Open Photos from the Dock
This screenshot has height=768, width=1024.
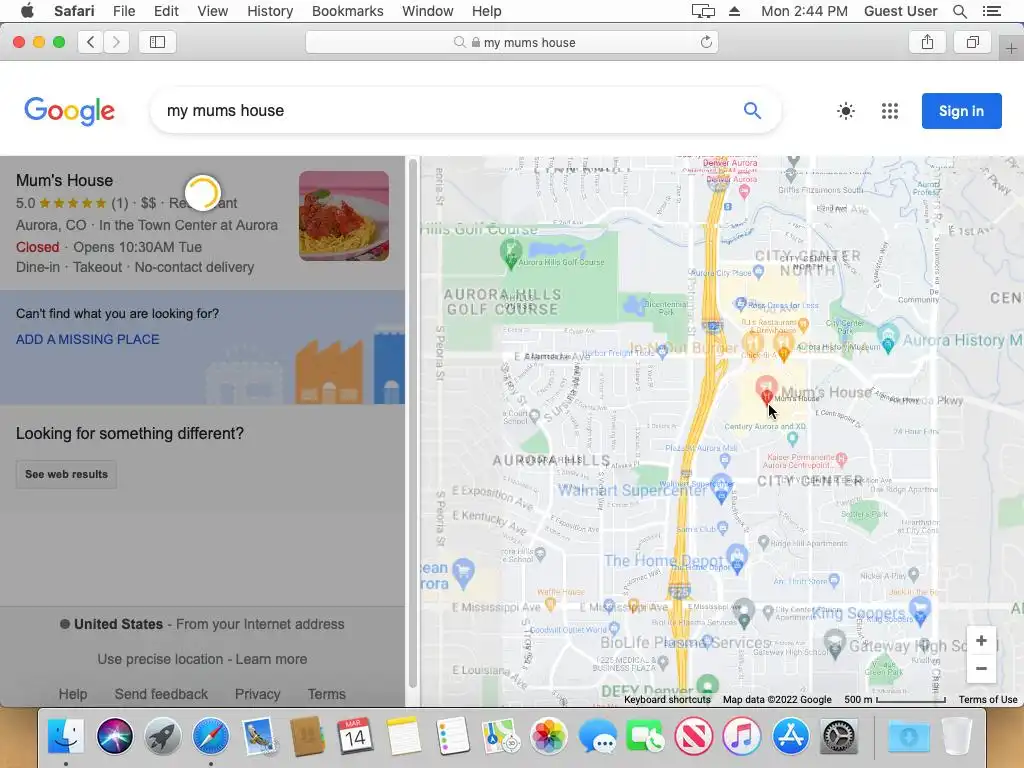[x=548, y=735]
